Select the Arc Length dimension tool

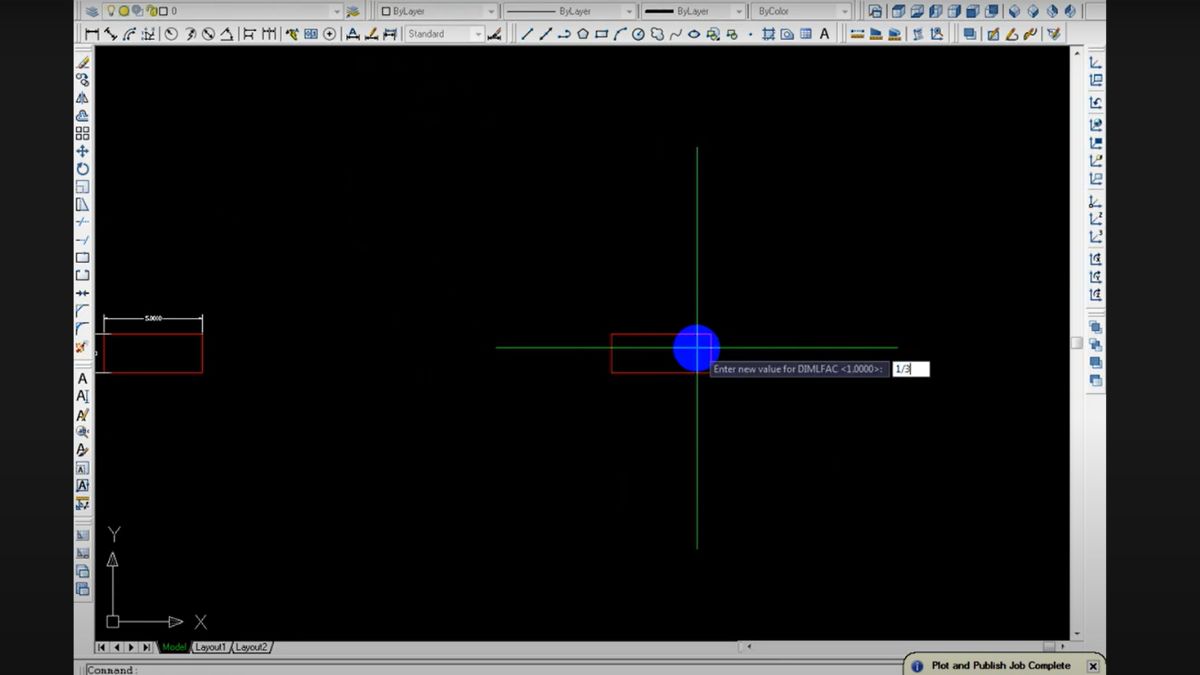(x=129, y=34)
